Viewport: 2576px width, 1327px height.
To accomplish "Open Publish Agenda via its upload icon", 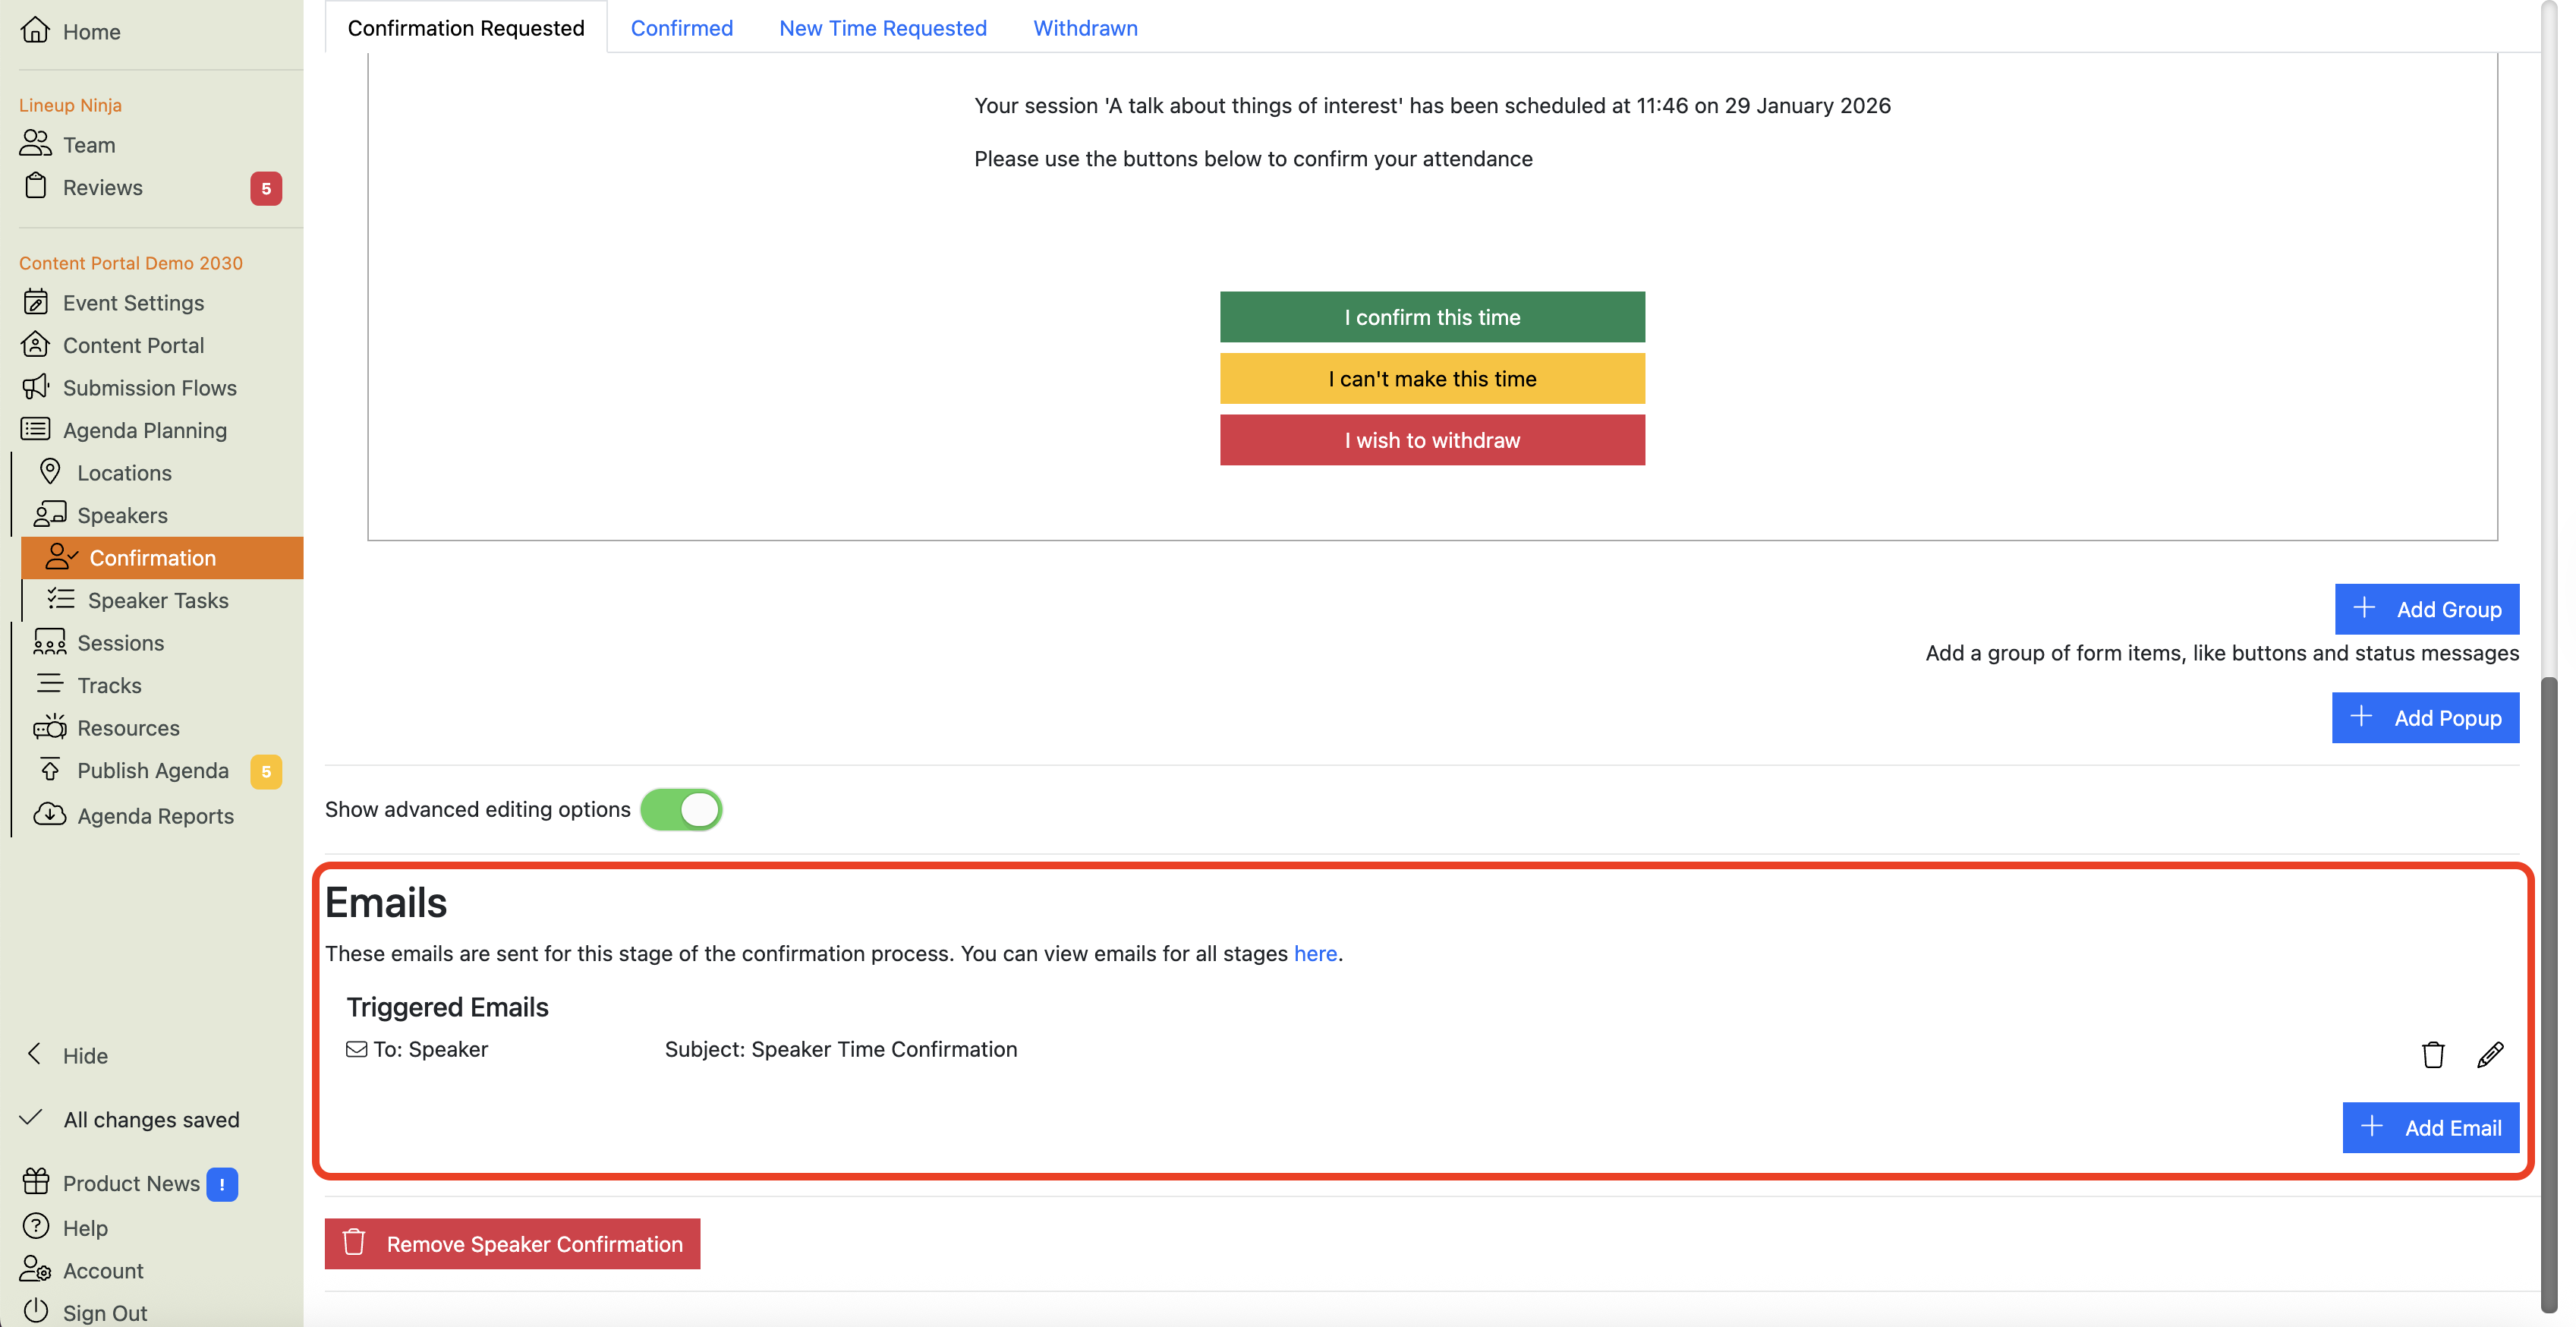I will click(x=50, y=770).
